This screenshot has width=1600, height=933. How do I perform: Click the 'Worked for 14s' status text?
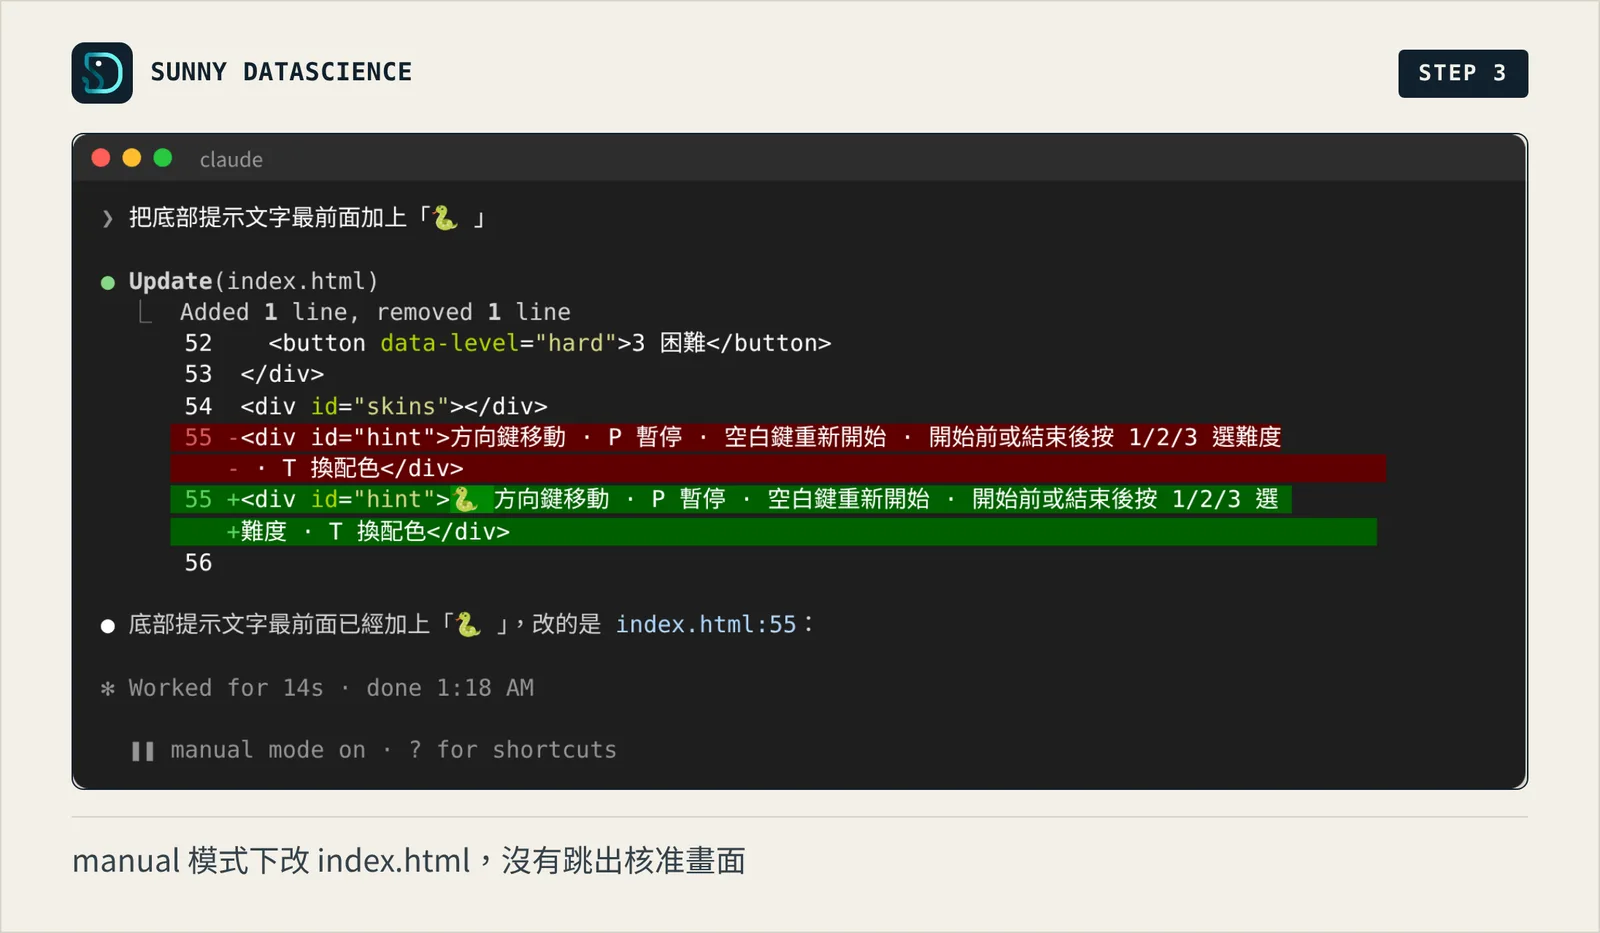[x=226, y=688]
